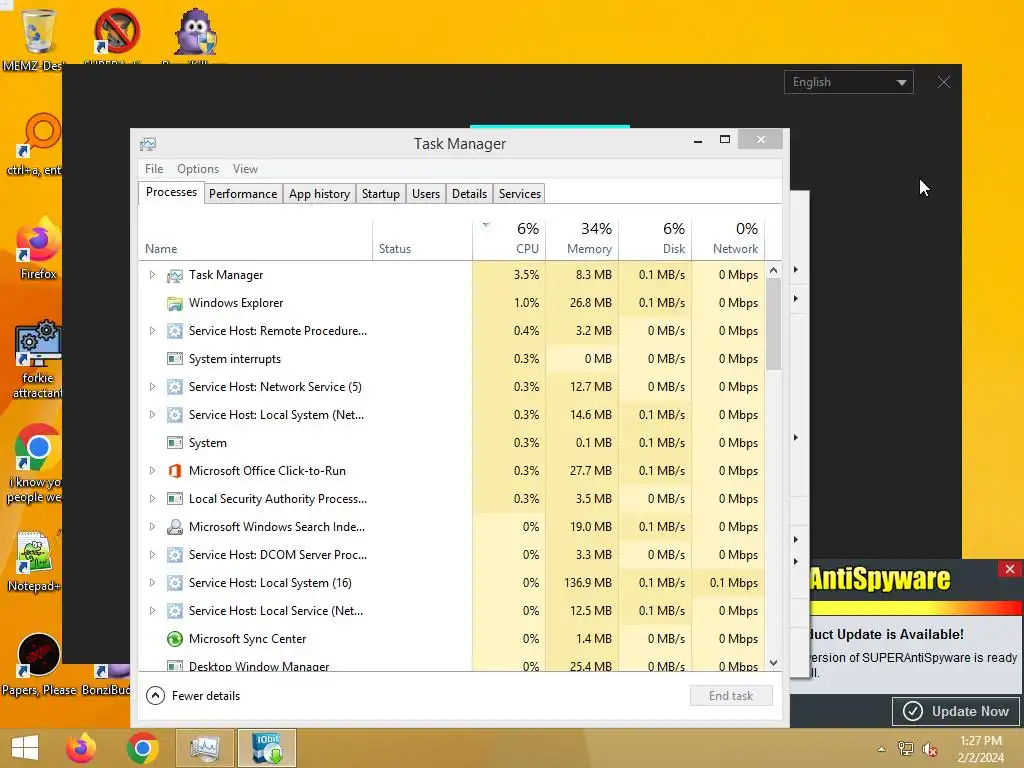This screenshot has height=768, width=1024.
Task: Click the Task Manager taskbar button
Action: 204,748
